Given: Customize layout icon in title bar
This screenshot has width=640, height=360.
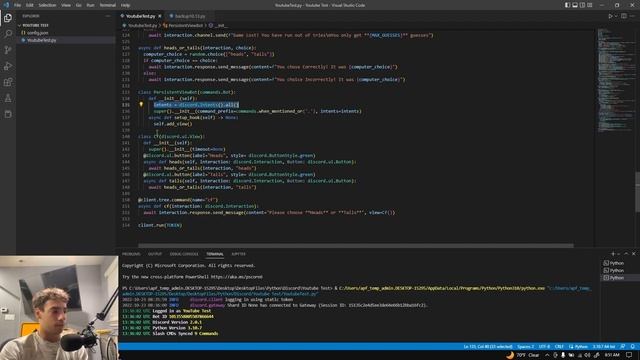Looking at the screenshot, I should [x=590, y=5].
